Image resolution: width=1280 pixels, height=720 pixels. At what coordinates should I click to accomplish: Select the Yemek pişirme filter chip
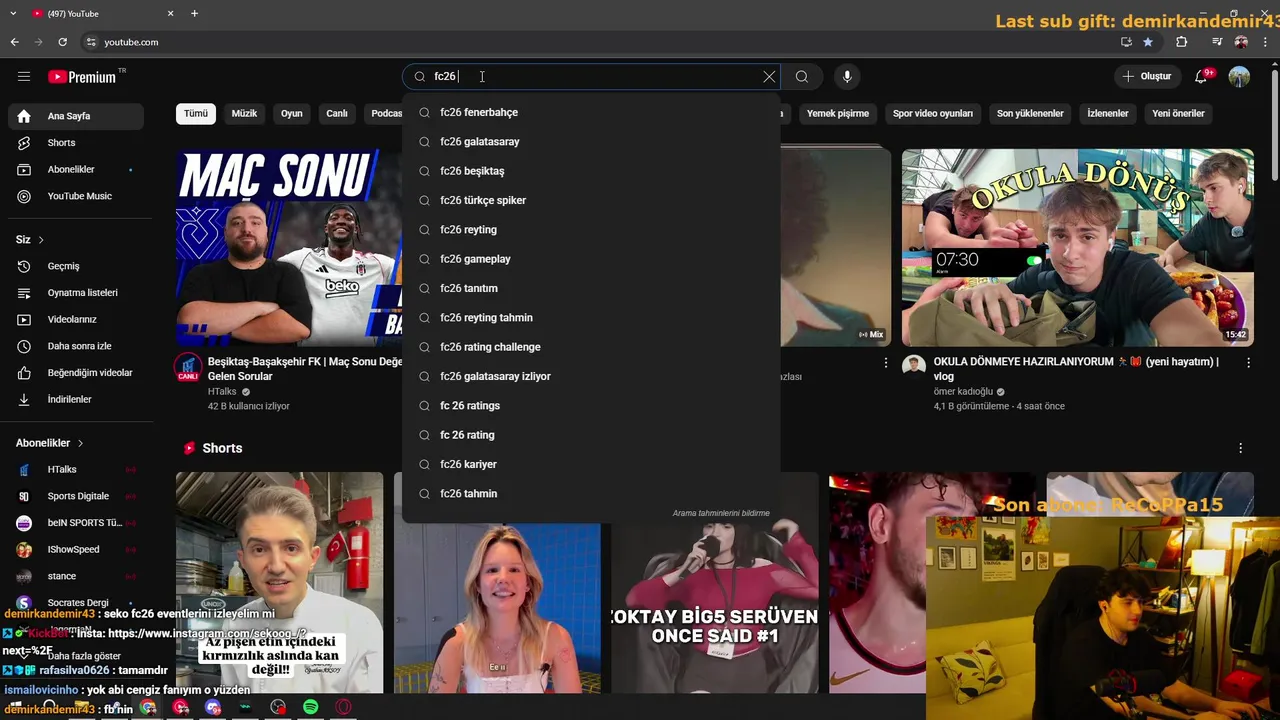coord(838,113)
